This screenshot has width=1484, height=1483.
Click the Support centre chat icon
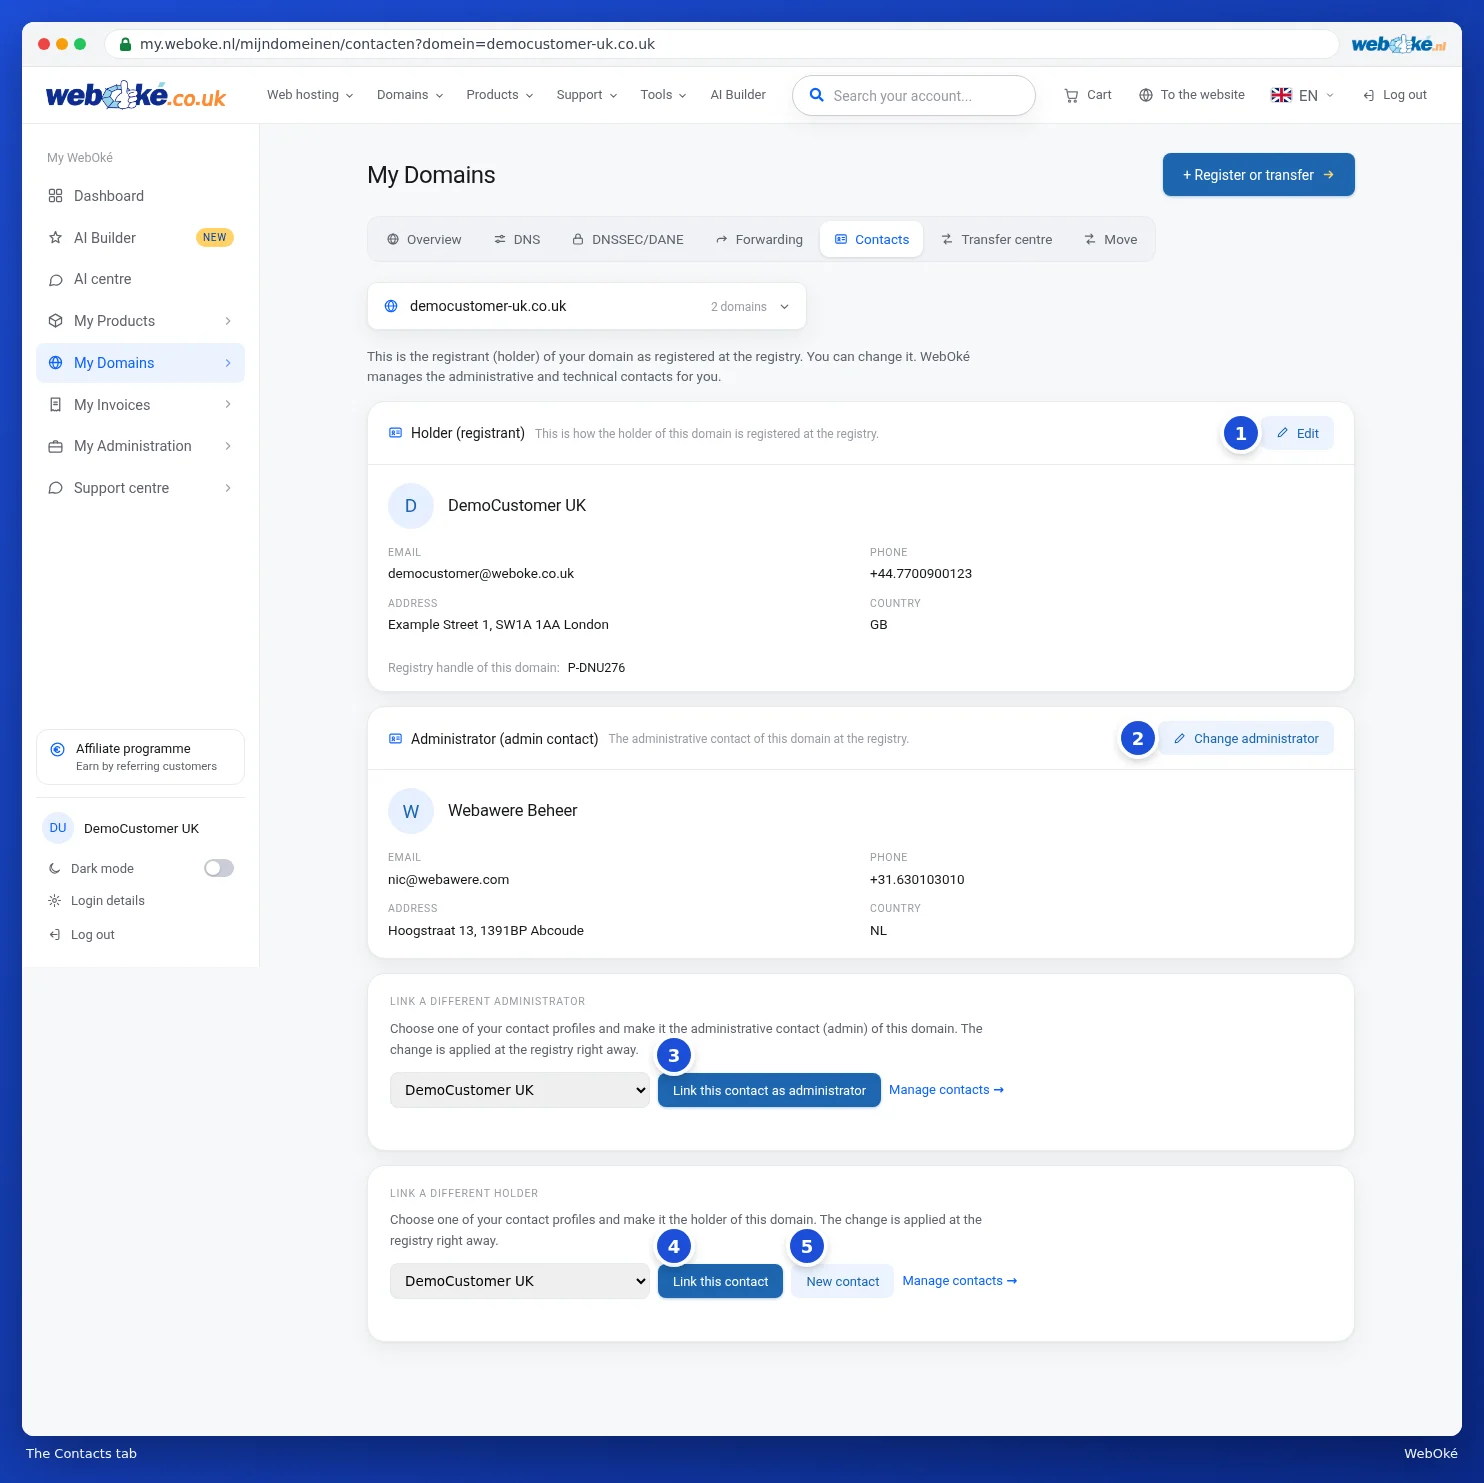[x=56, y=488]
